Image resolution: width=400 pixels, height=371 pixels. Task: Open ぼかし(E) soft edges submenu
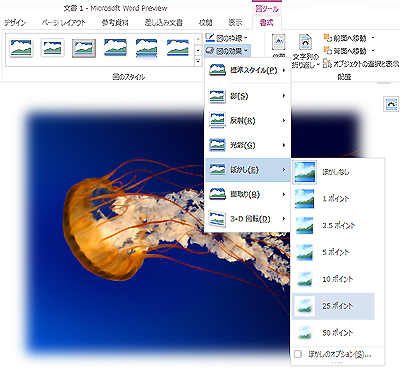pos(248,170)
